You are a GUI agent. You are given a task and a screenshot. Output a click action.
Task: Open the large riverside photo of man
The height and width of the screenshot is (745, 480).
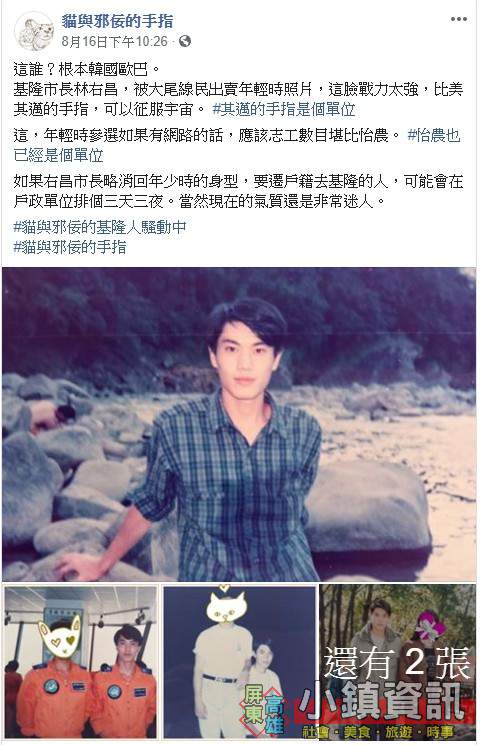pyautogui.click(x=239, y=424)
